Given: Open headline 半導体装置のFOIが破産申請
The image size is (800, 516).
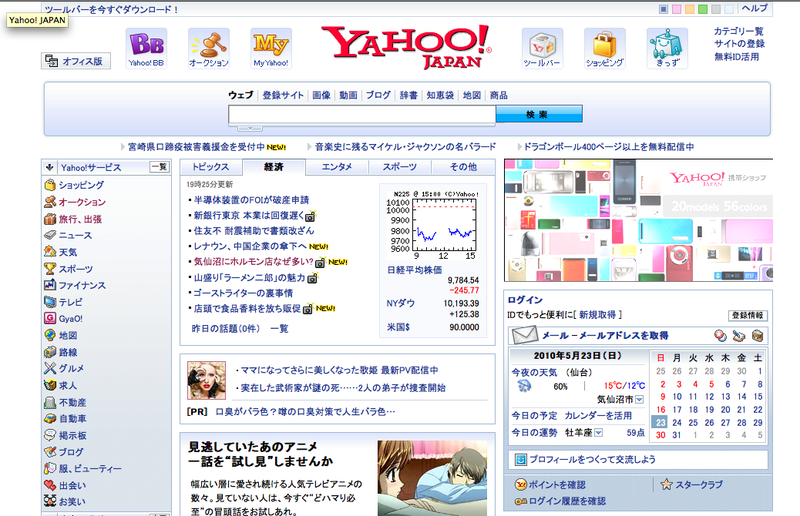Looking at the screenshot, I should click(251, 200).
